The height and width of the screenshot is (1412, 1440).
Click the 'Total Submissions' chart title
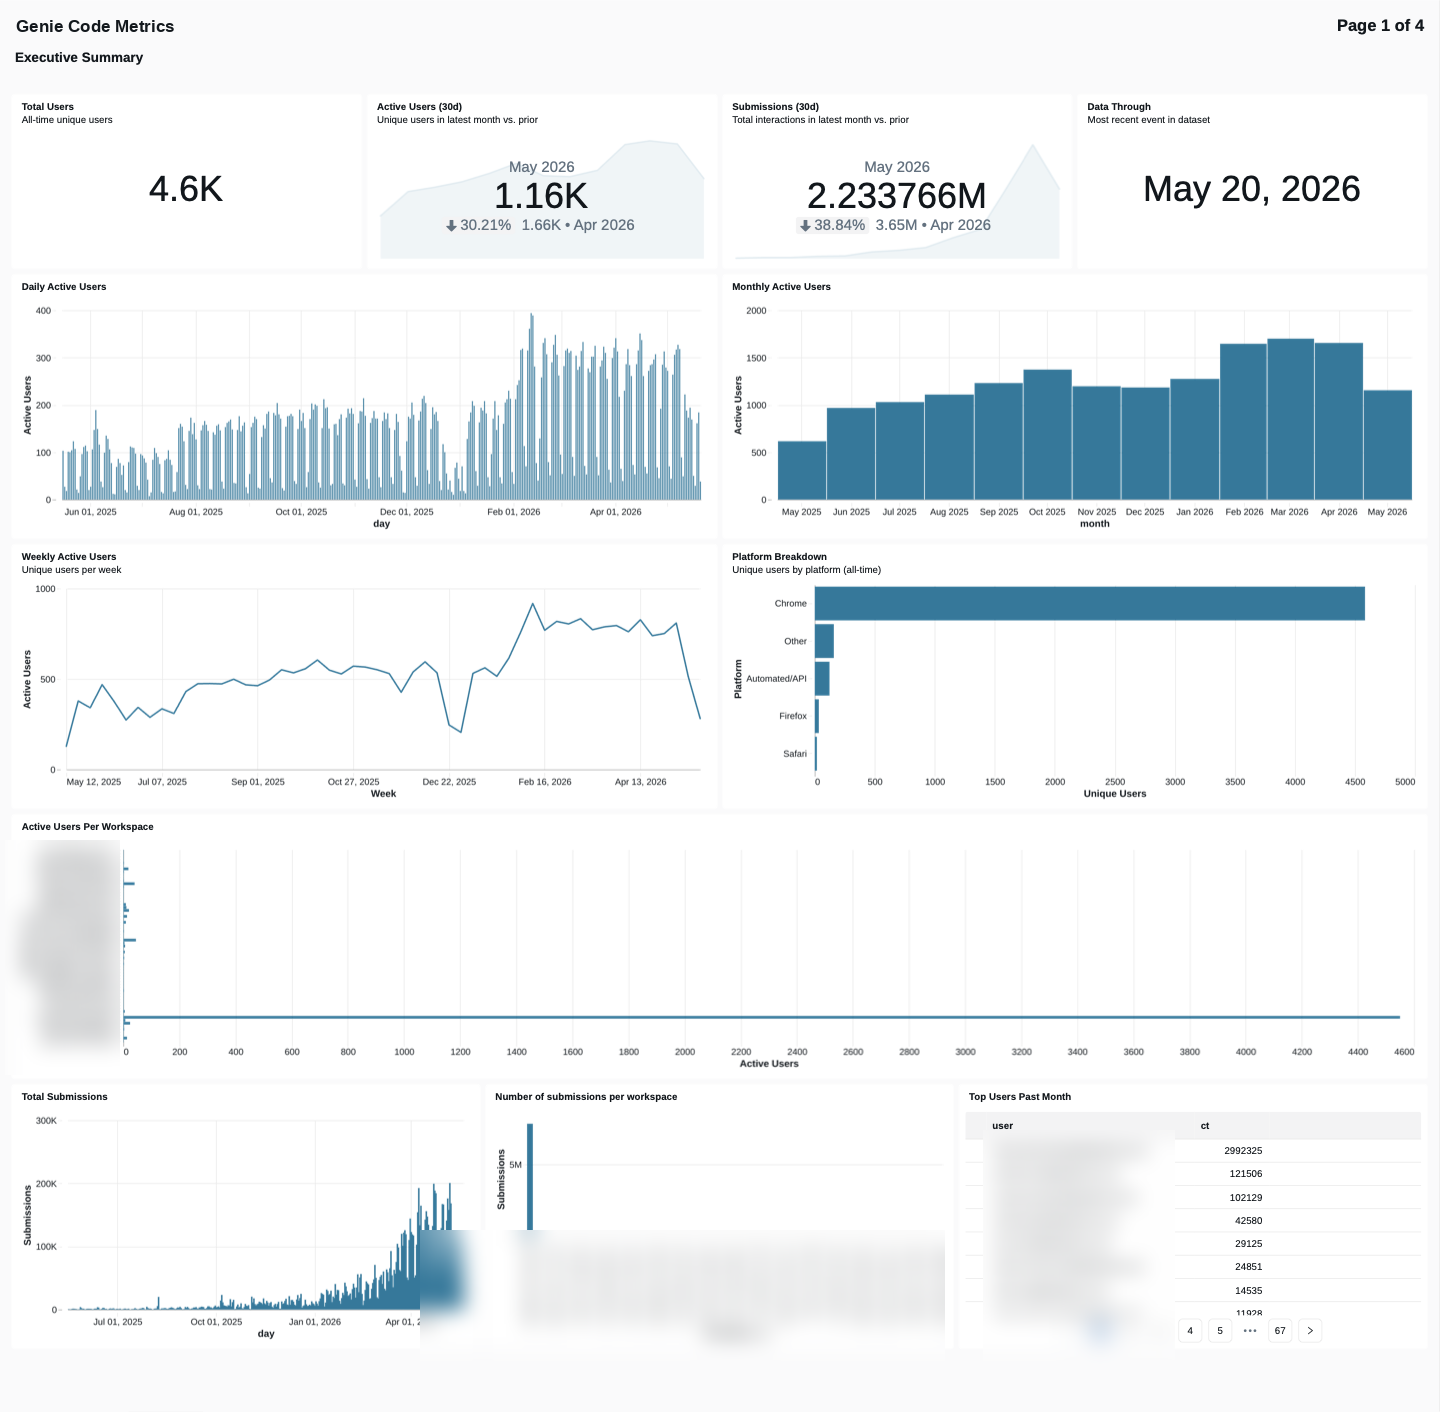(65, 1097)
